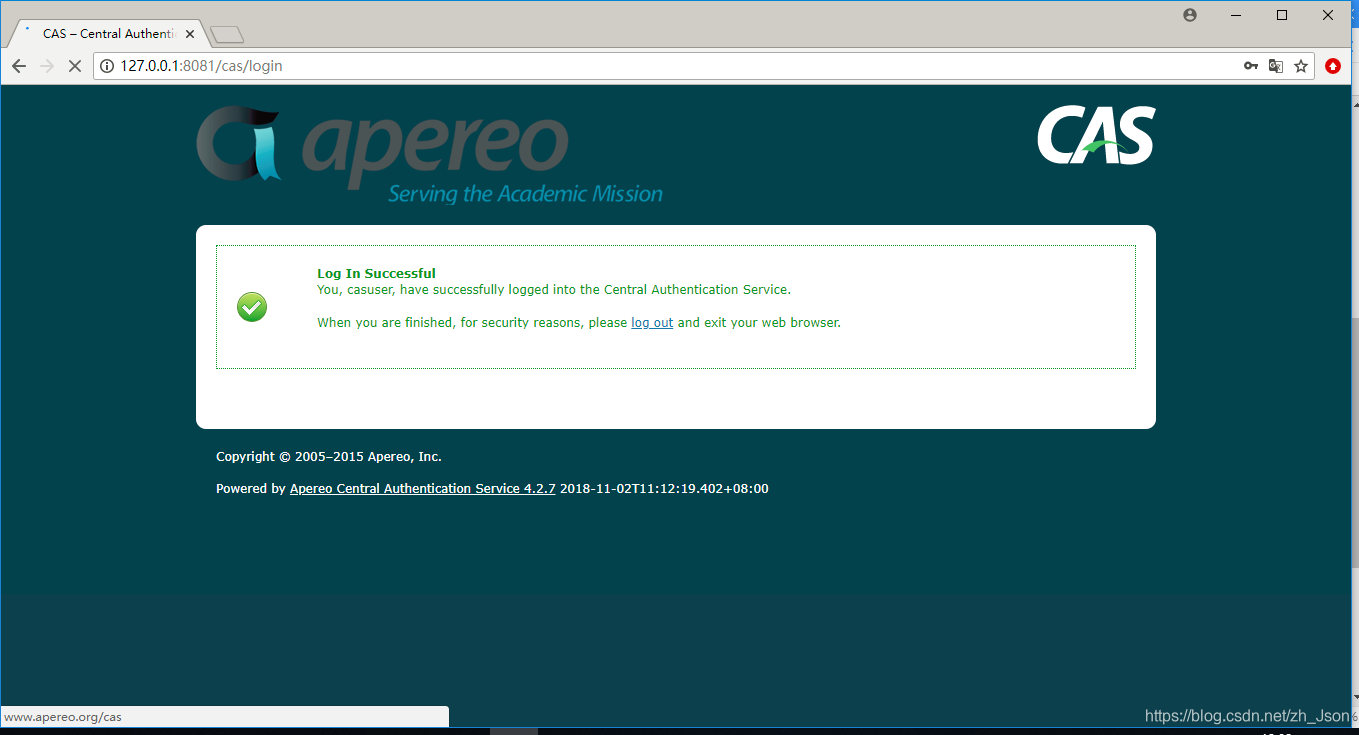Image resolution: width=1359 pixels, height=735 pixels.
Task: Maximize the browser window
Action: click(1282, 15)
